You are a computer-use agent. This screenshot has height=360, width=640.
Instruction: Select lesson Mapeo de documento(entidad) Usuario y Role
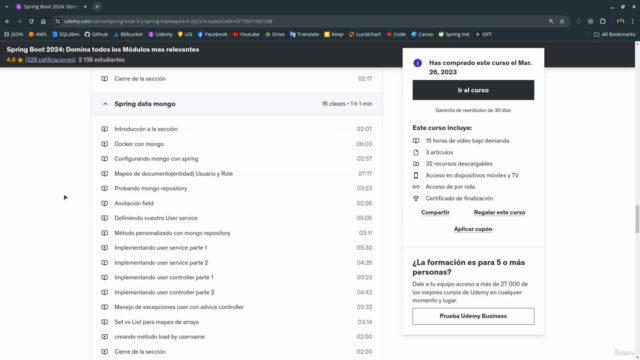pyautogui.click(x=173, y=173)
